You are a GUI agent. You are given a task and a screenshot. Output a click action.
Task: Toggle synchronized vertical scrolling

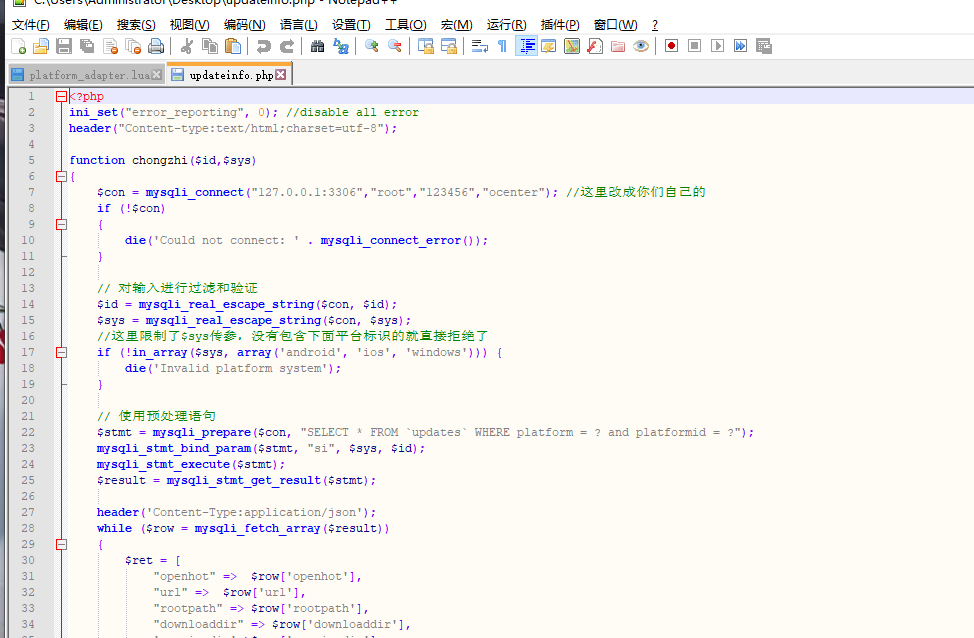pos(426,46)
